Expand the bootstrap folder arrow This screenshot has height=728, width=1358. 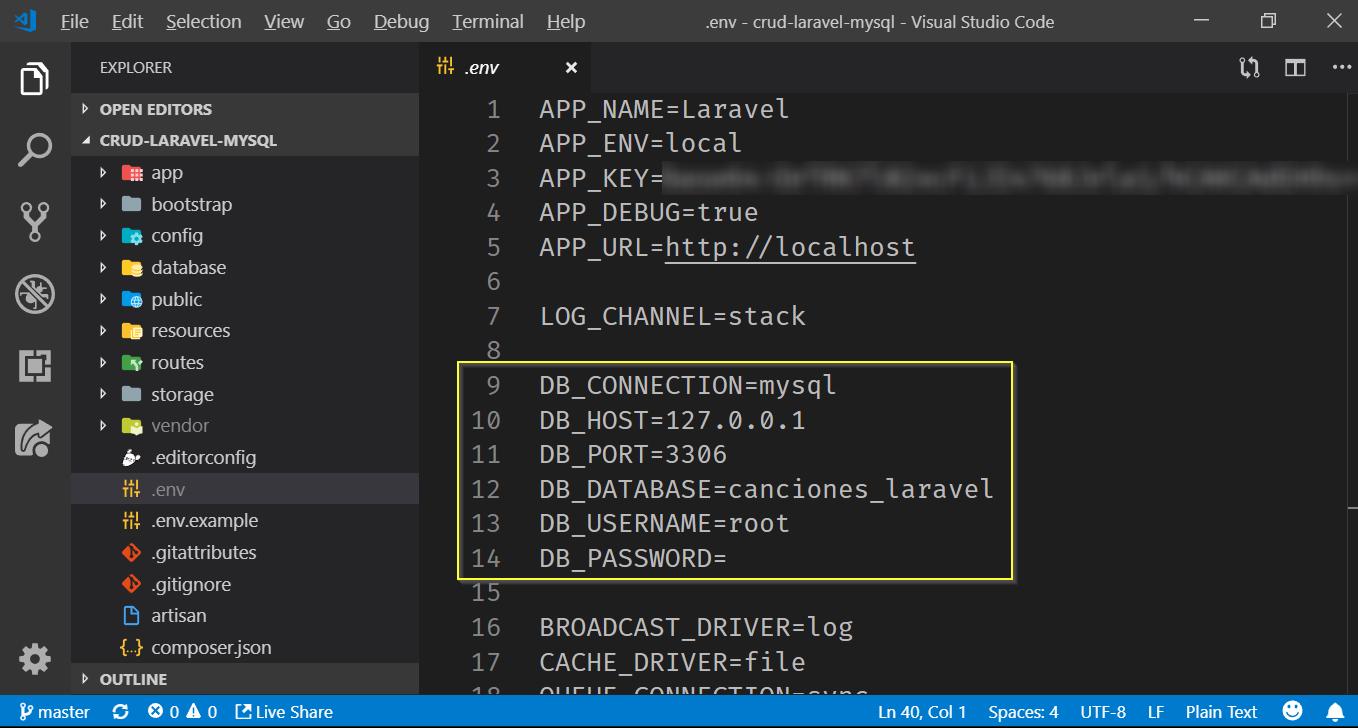point(103,204)
